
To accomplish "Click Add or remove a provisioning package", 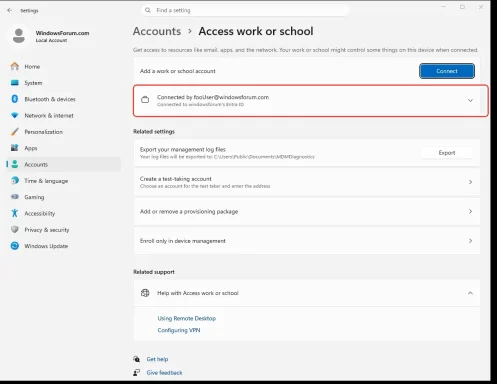I will (x=189, y=211).
